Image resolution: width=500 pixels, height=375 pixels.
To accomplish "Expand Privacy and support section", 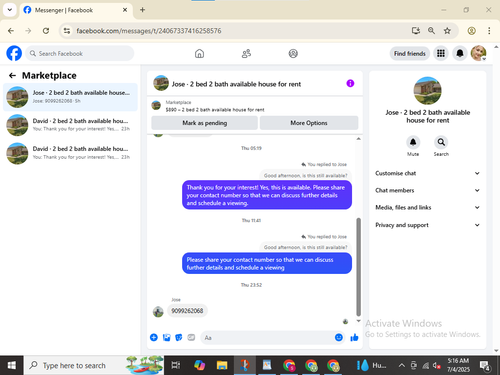I will (x=428, y=225).
